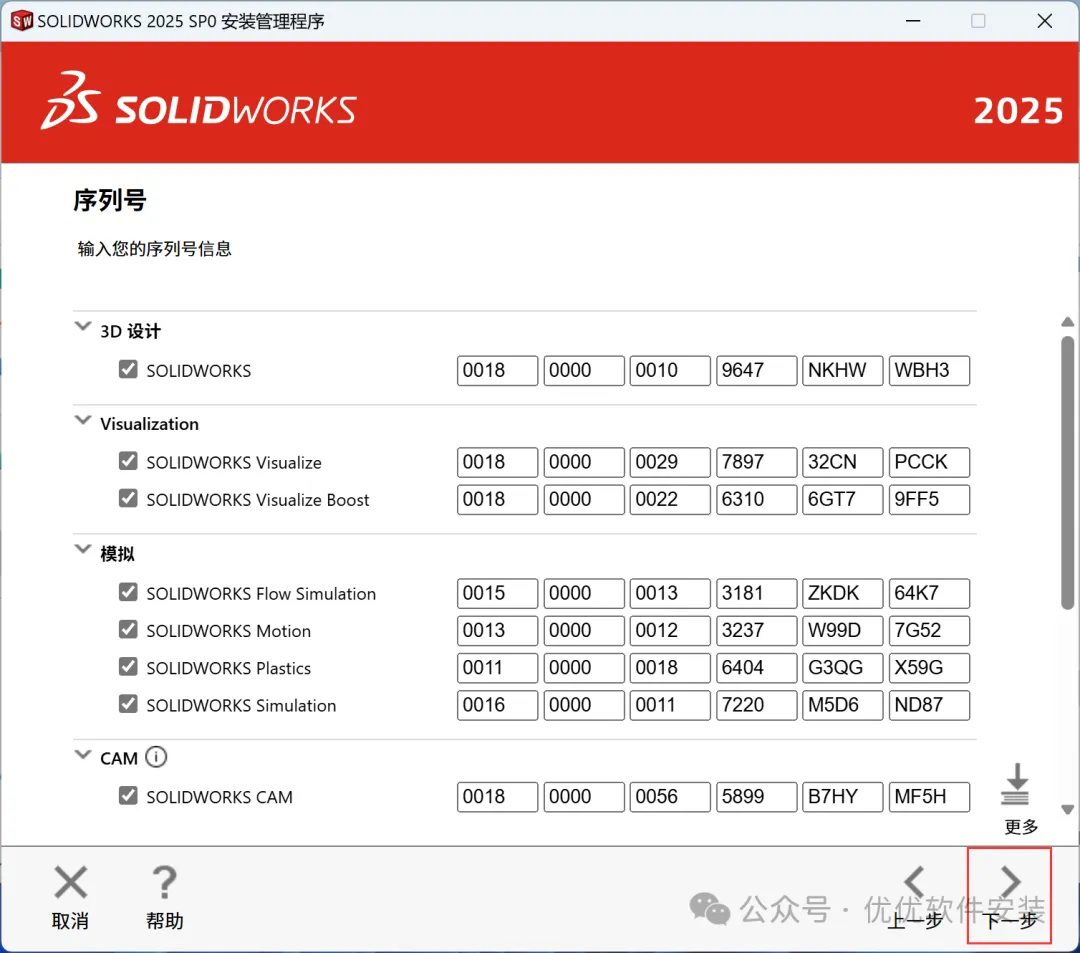Toggle SOLIDWORKS Motion checkbox
The width and height of the screenshot is (1080, 953).
coord(128,629)
